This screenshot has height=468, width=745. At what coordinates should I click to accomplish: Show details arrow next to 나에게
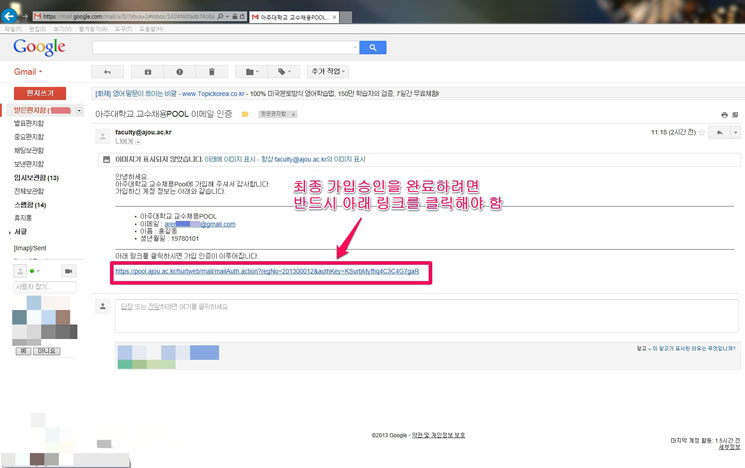[138, 142]
